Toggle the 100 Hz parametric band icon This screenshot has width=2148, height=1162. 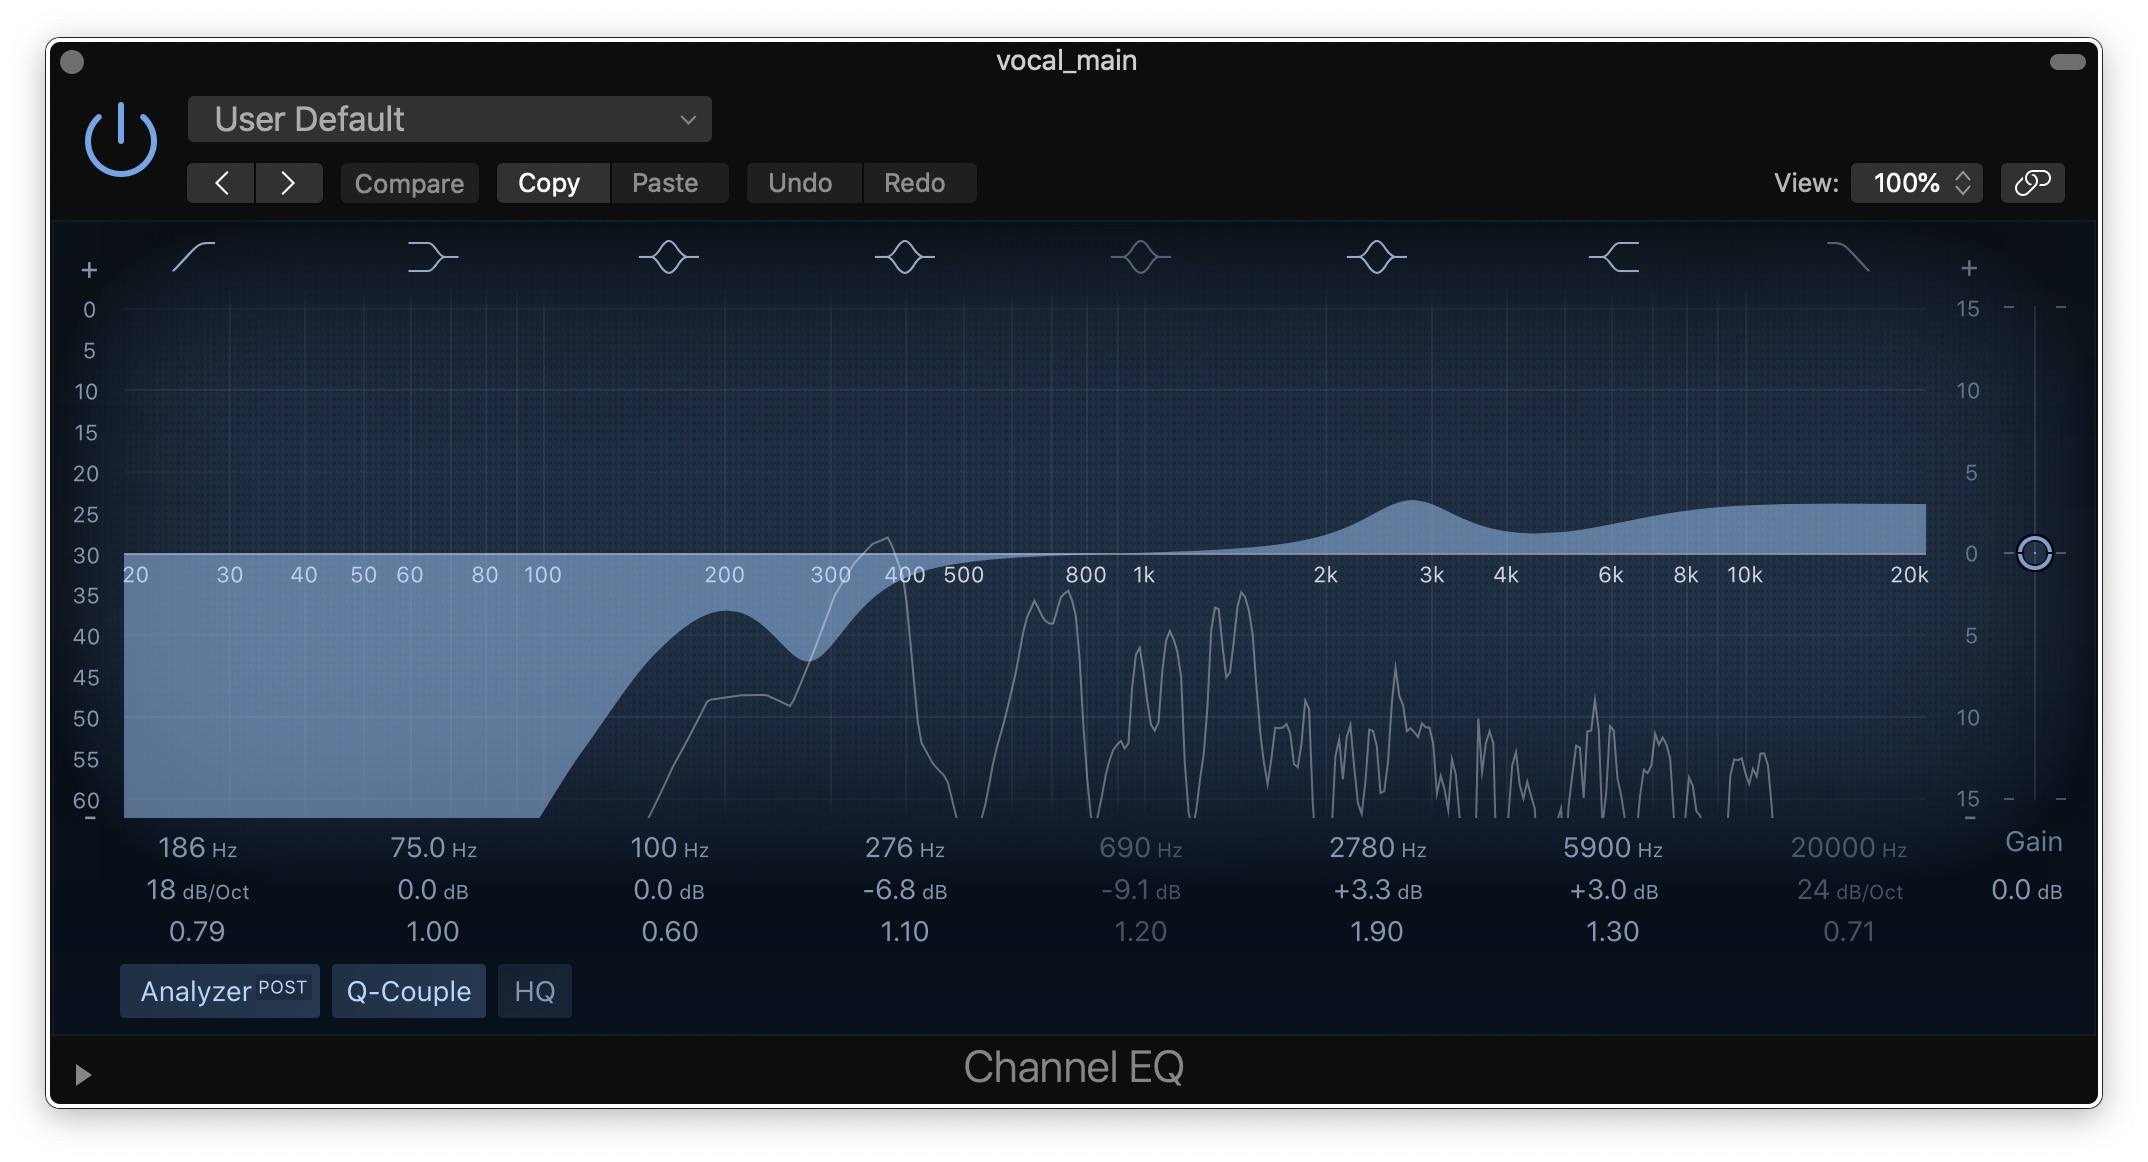[x=668, y=257]
